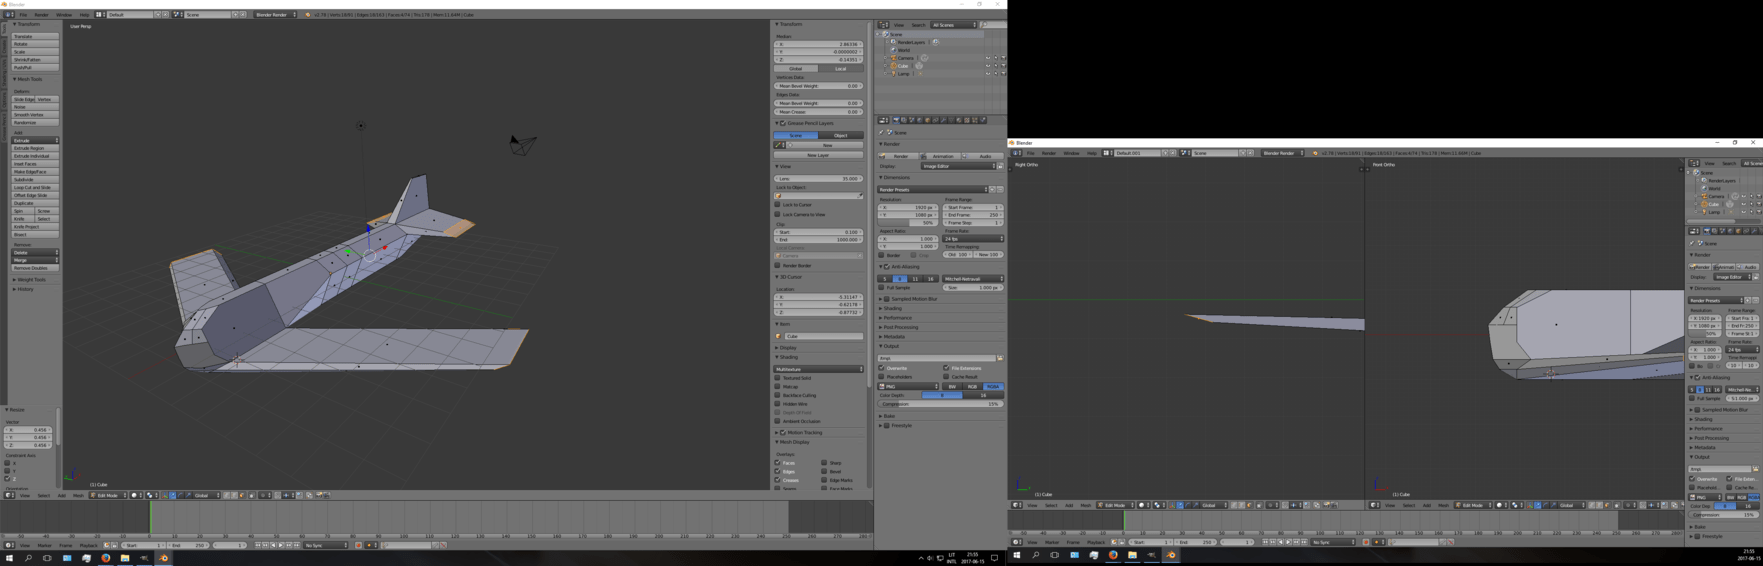Open the Multitexture shading dropdown
Screen dimensions: 1763x566
(818, 369)
